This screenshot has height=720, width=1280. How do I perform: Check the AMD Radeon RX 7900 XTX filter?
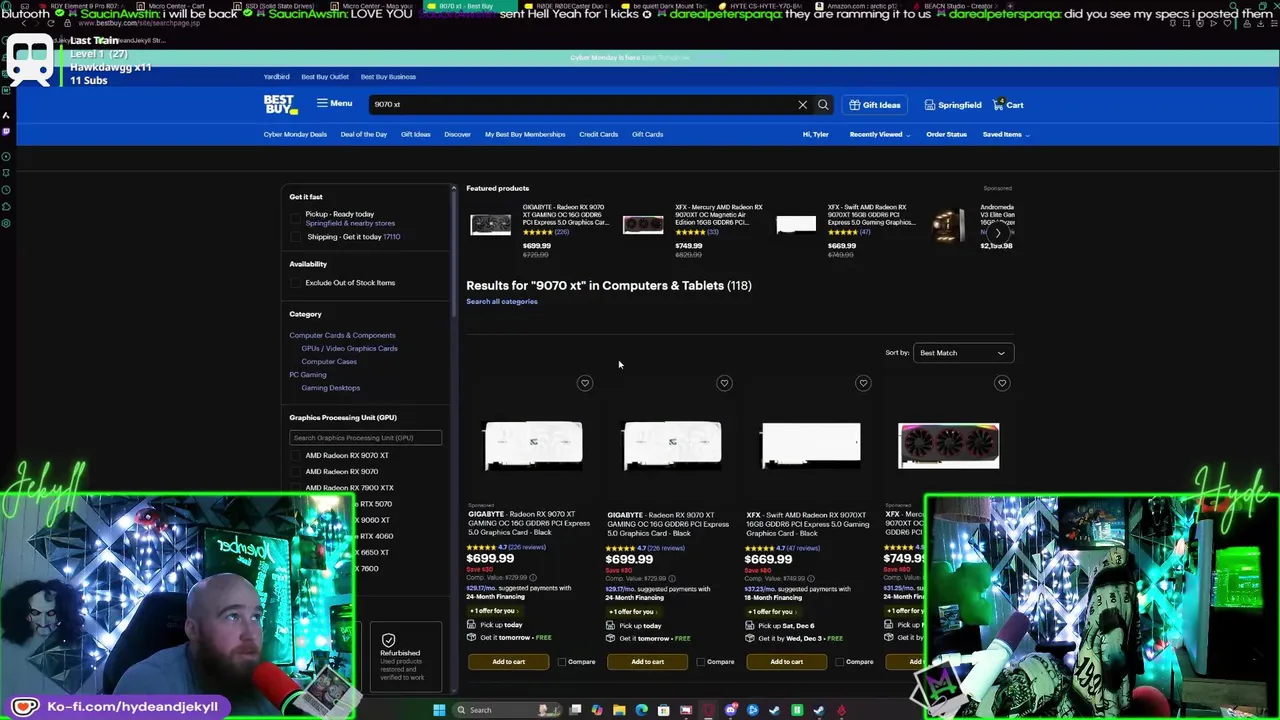(x=296, y=487)
